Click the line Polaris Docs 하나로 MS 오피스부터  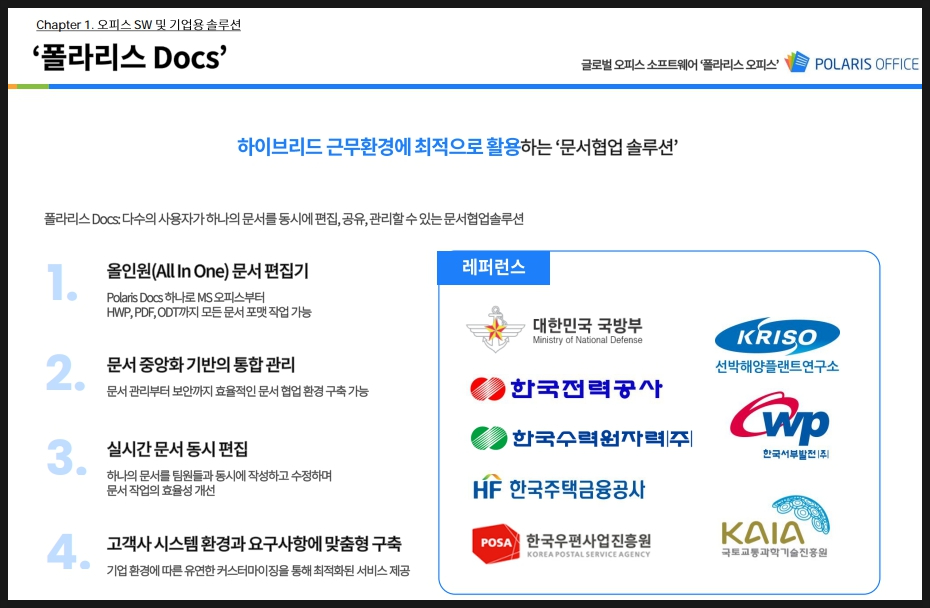[186, 297]
